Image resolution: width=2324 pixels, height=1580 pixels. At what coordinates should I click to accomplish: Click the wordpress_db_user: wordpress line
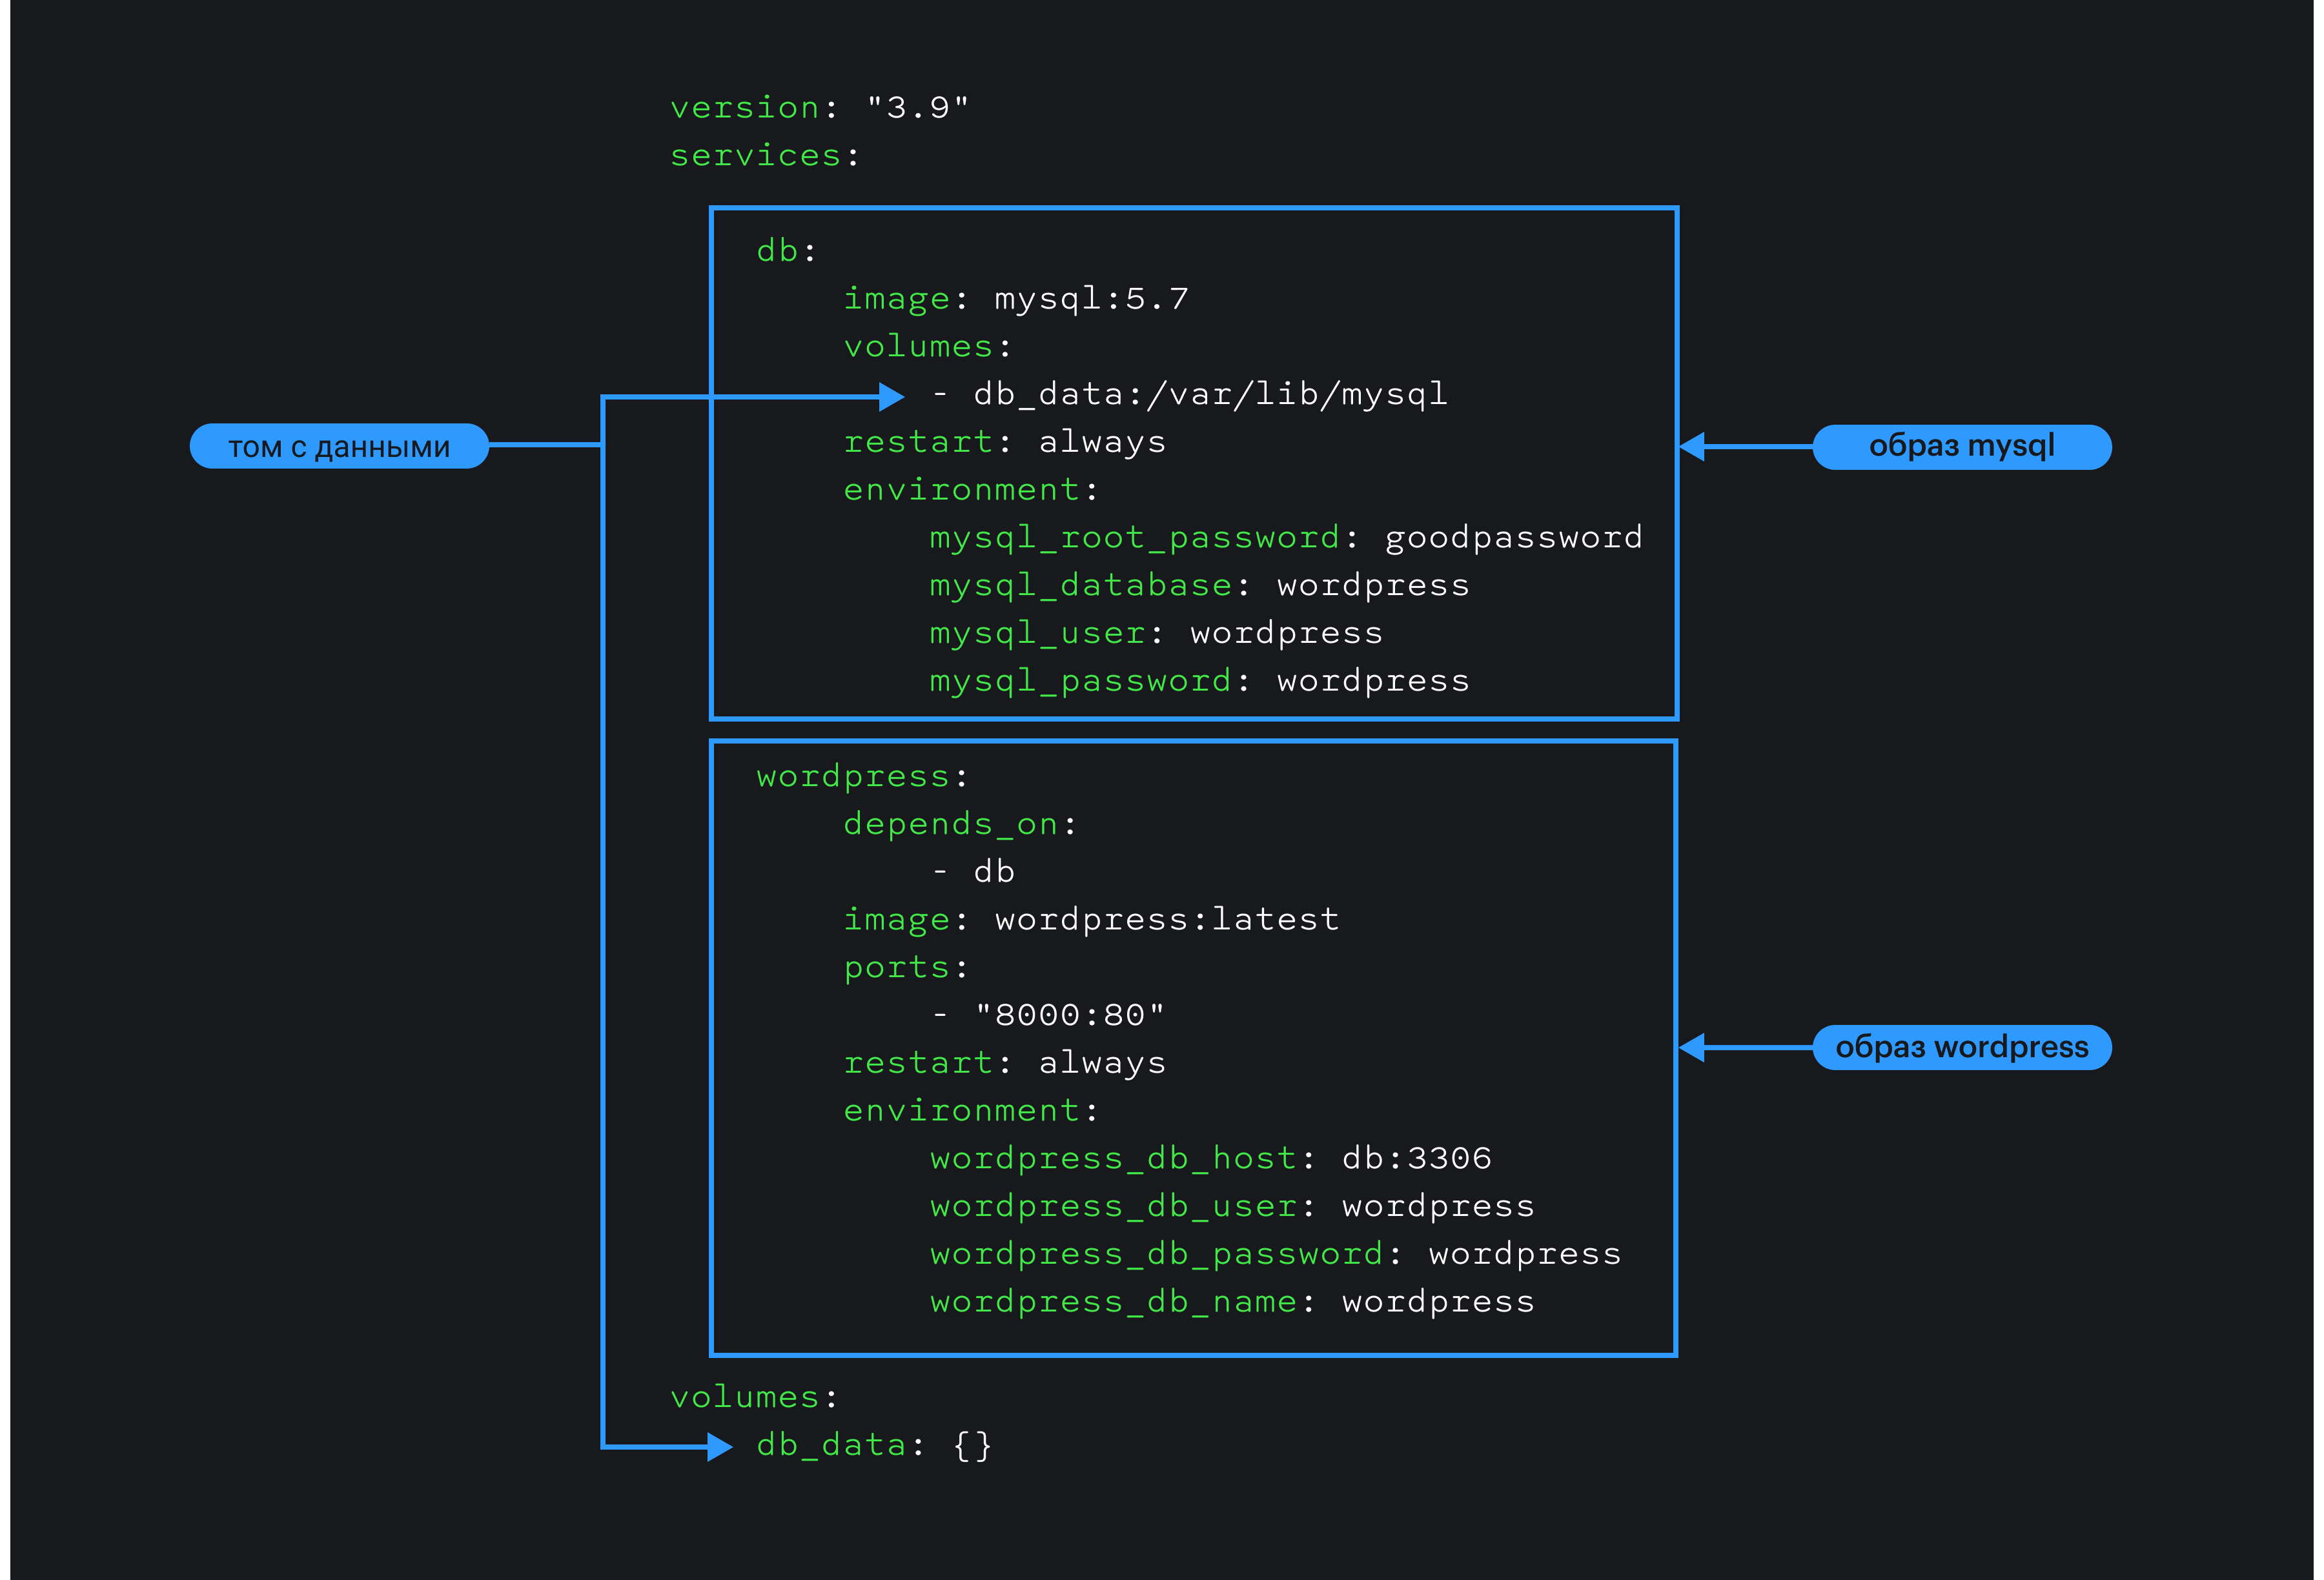coord(1232,1207)
